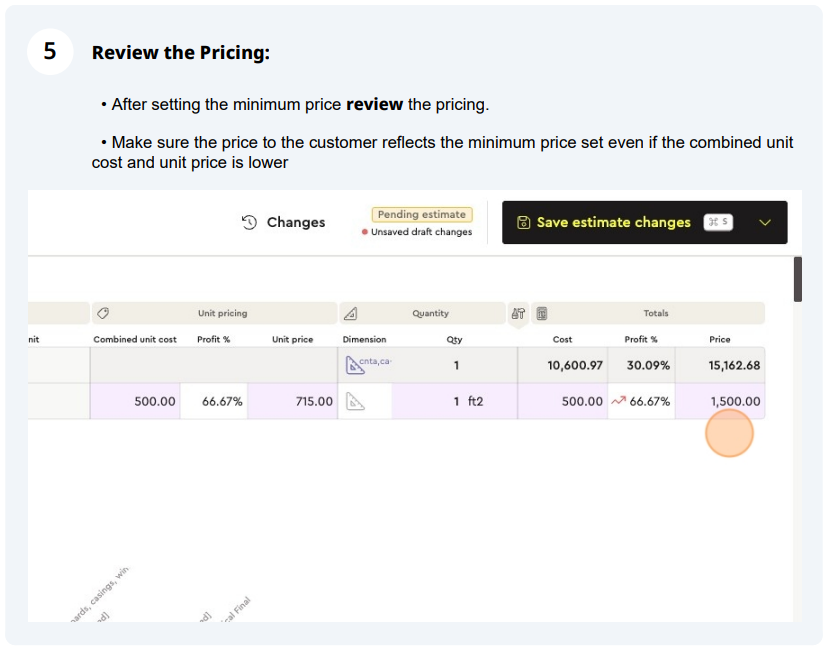Click the tools icon beside Totals
The height and width of the screenshot is (651, 831).
(x=518, y=313)
